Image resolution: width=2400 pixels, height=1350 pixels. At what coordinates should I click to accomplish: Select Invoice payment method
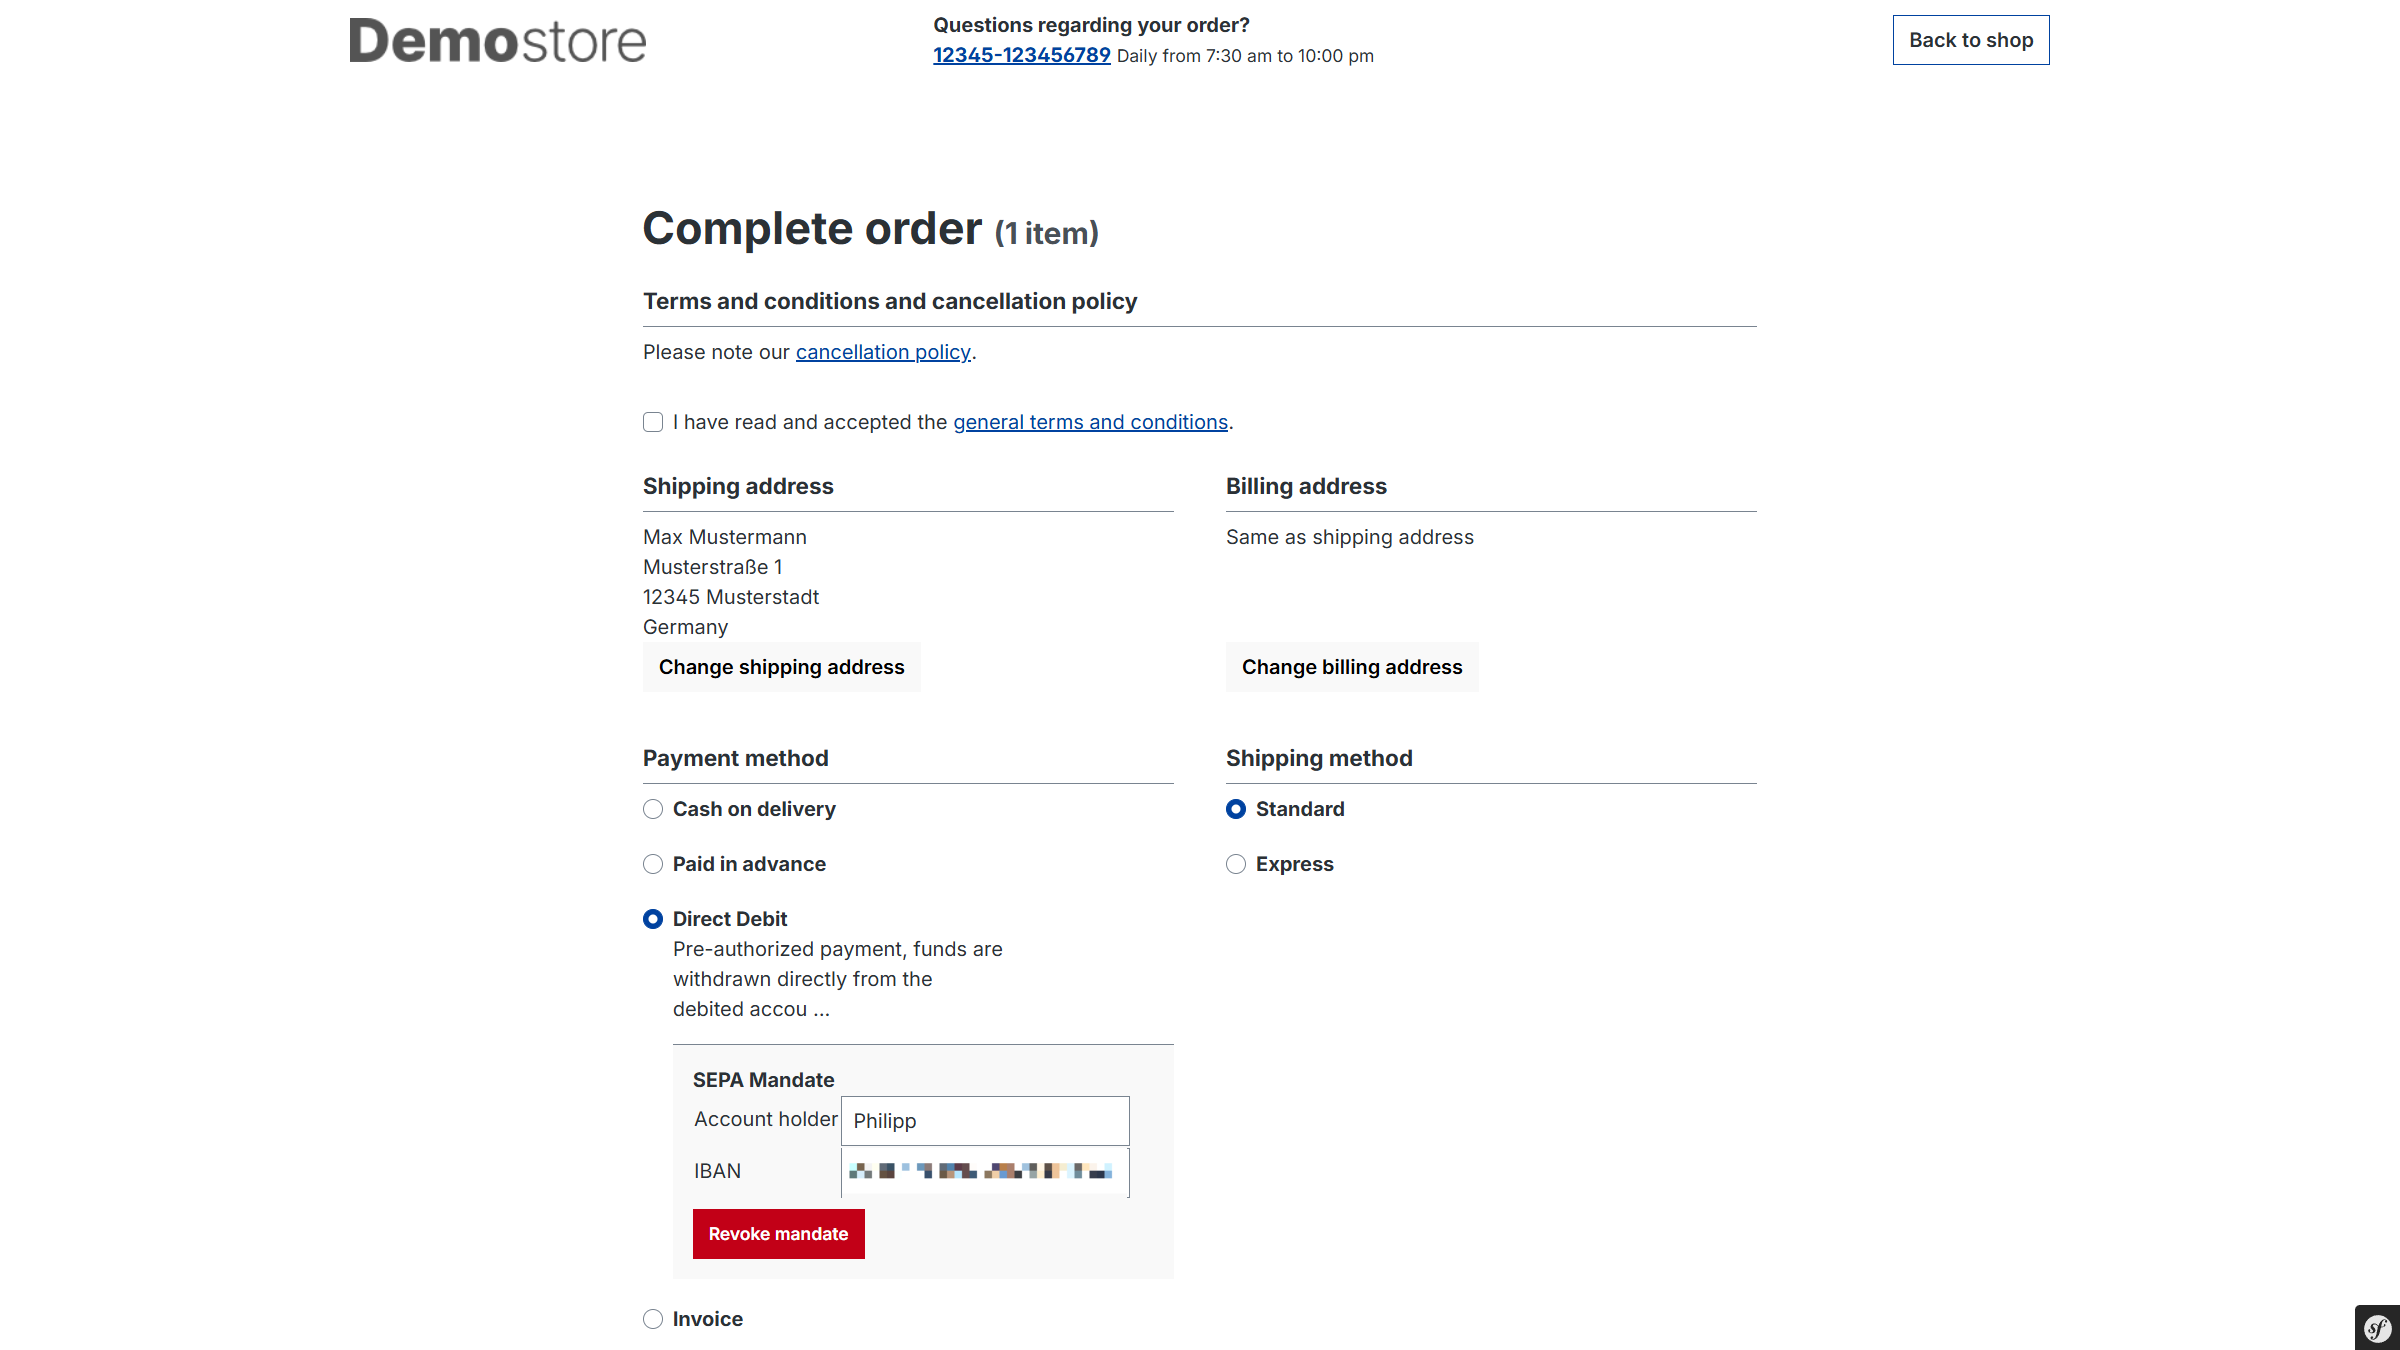[x=653, y=1319]
